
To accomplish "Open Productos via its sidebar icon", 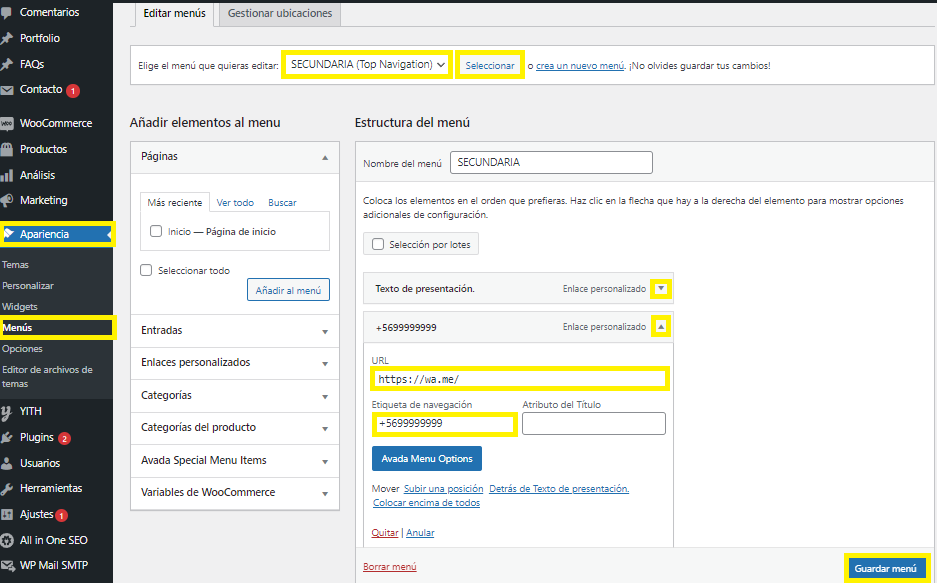I will pyautogui.click(x=7, y=149).
